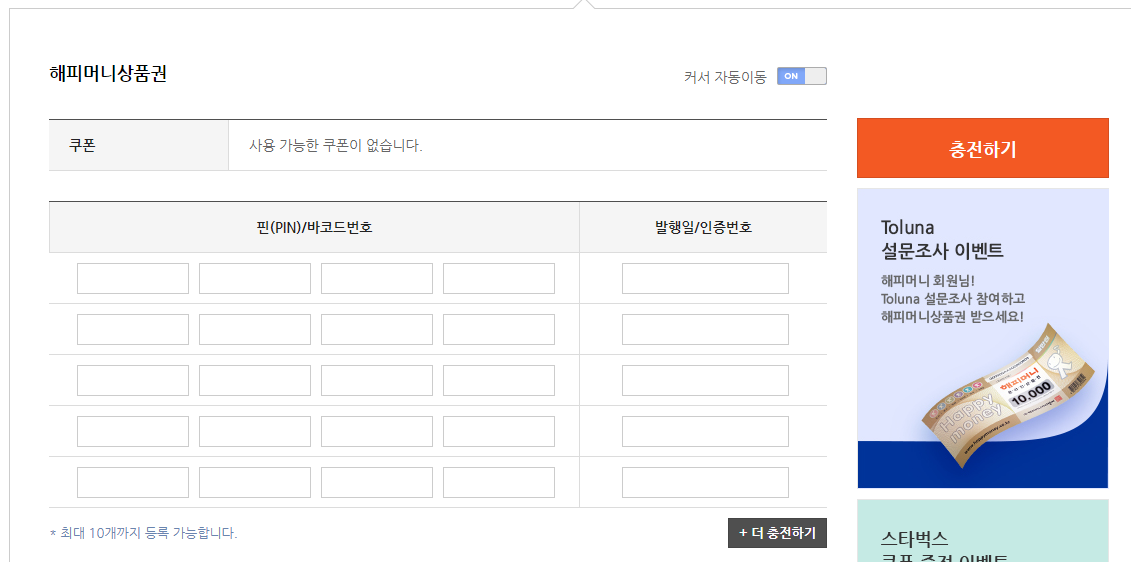Click first PIN field in row three
The height and width of the screenshot is (562, 1131).
coord(133,380)
